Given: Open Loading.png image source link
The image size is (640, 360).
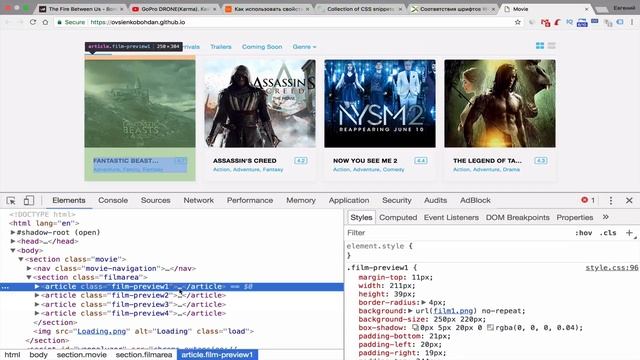Looking at the screenshot, I should click(x=101, y=331).
